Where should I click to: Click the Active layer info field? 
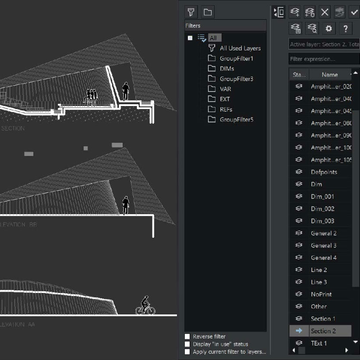click(x=324, y=44)
